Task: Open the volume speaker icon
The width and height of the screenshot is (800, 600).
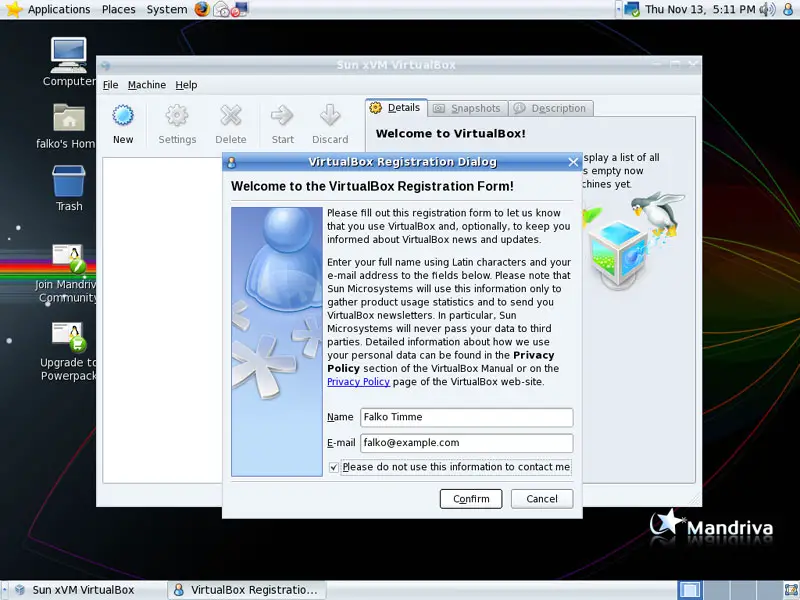Action: (767, 9)
